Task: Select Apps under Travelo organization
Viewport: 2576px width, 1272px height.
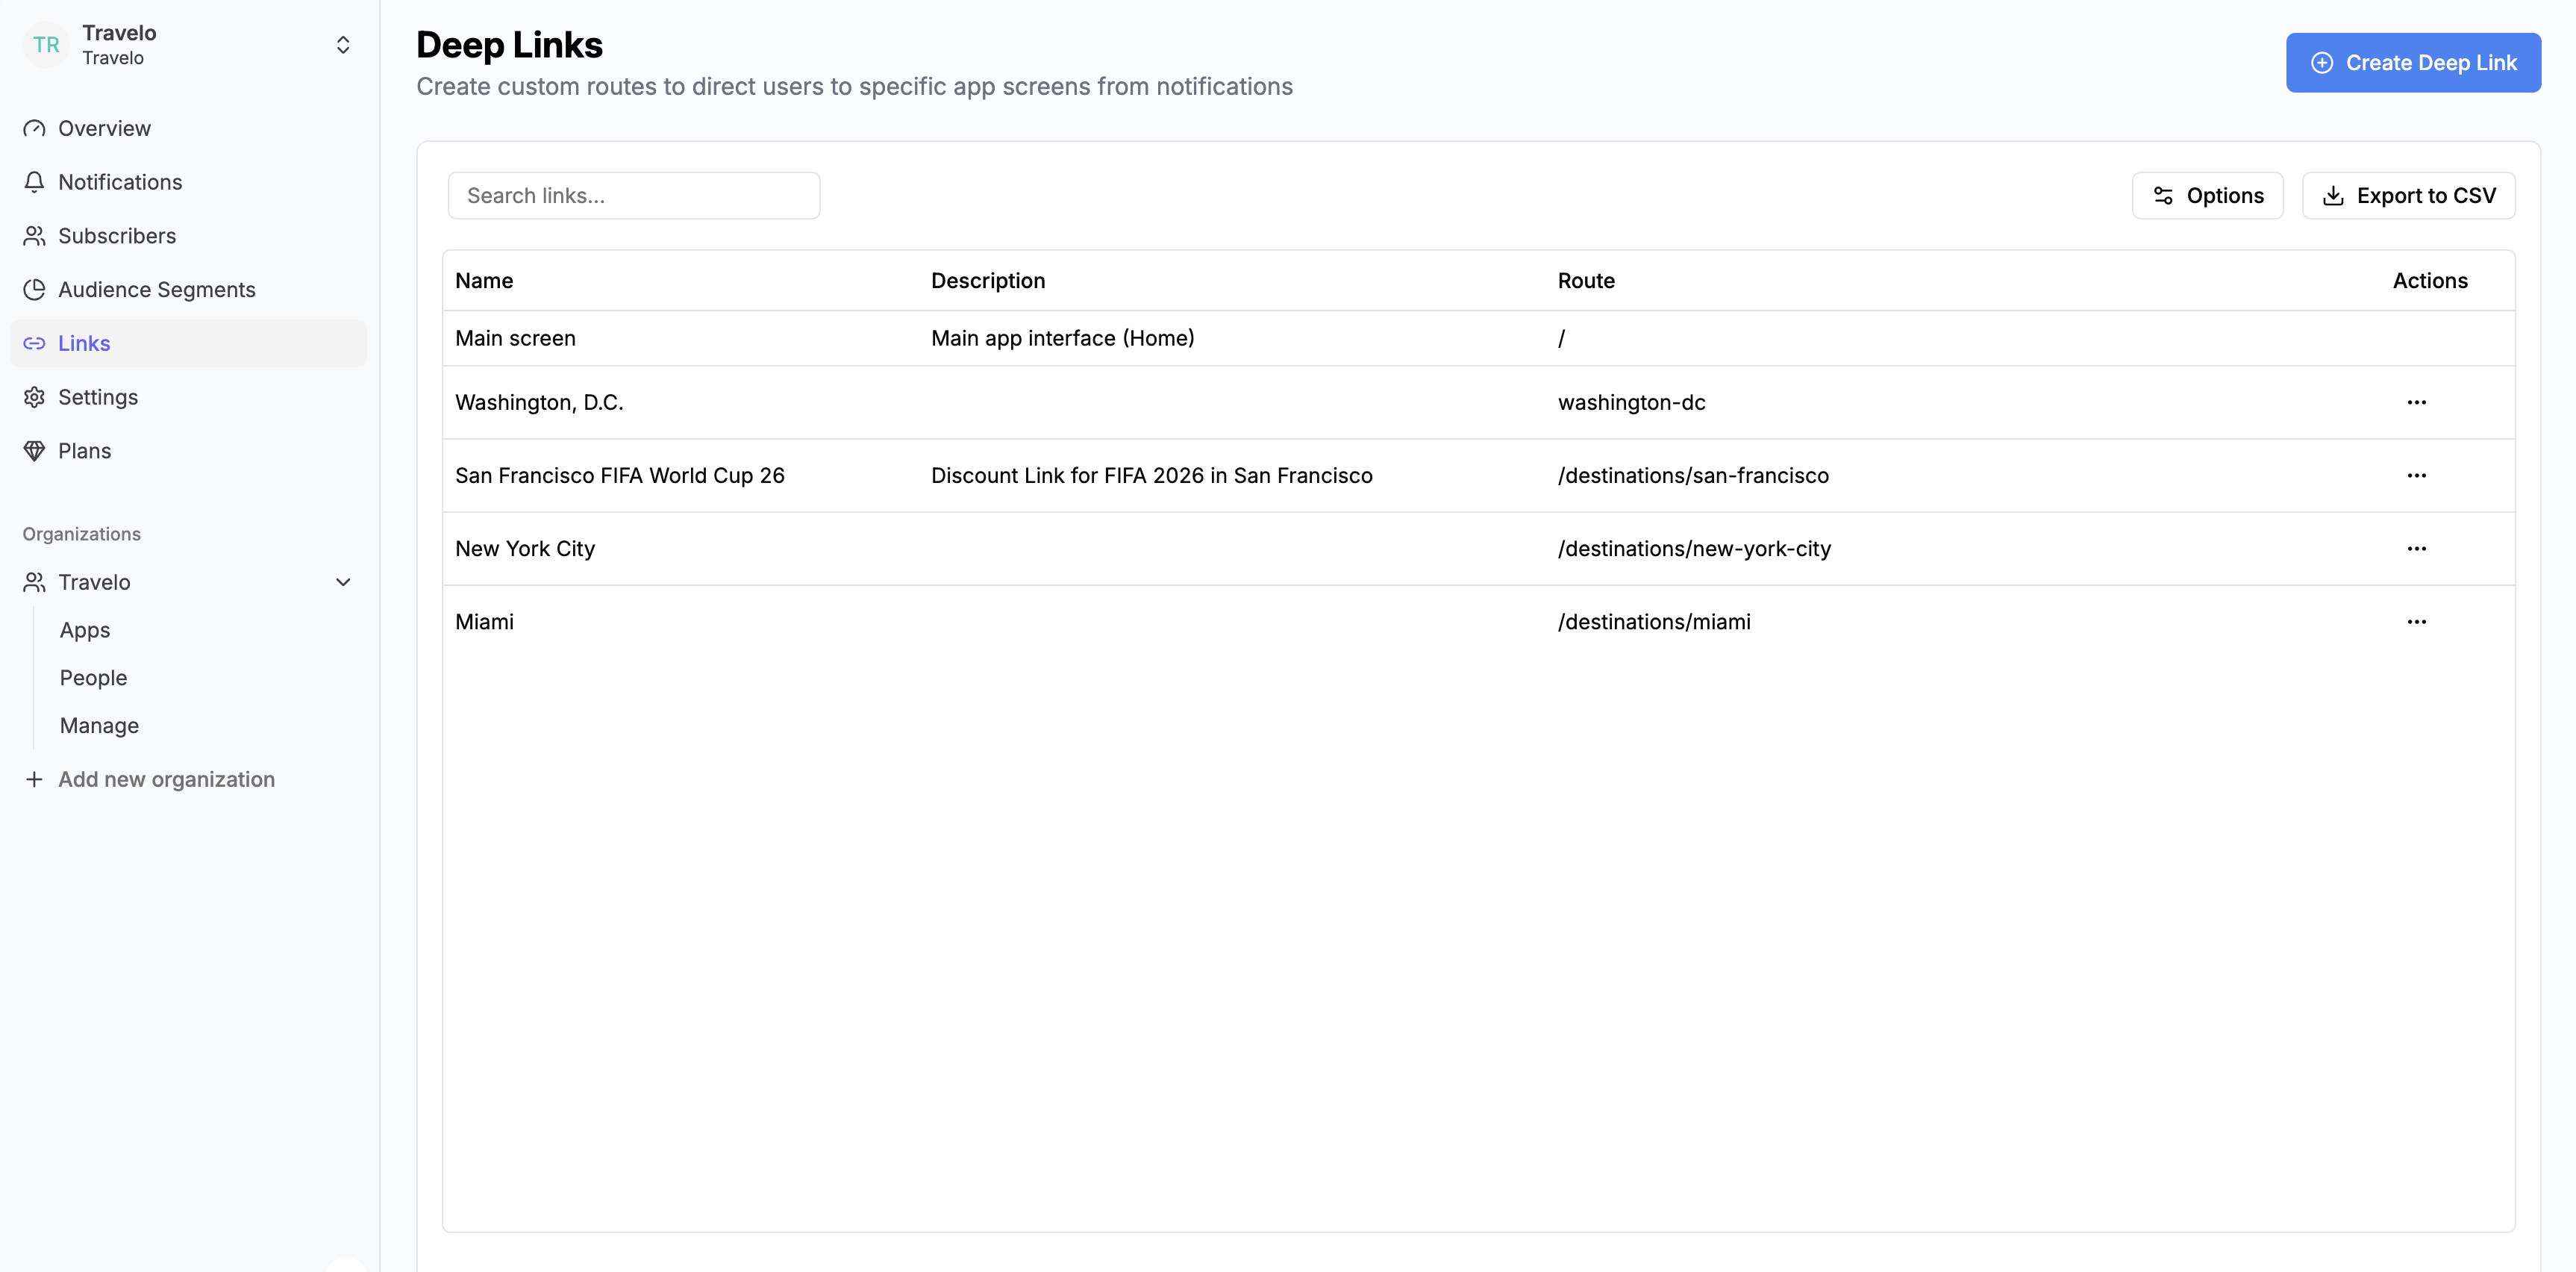Action: point(85,630)
